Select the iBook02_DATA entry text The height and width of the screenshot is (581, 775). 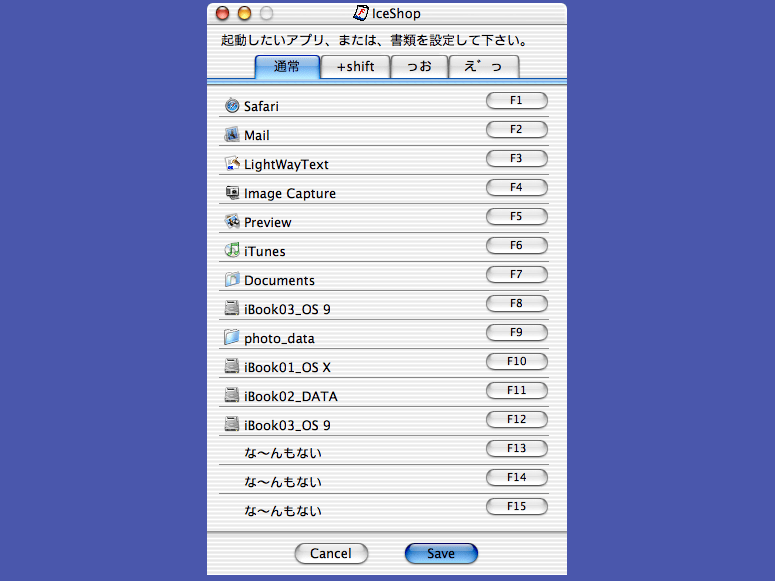coord(291,397)
